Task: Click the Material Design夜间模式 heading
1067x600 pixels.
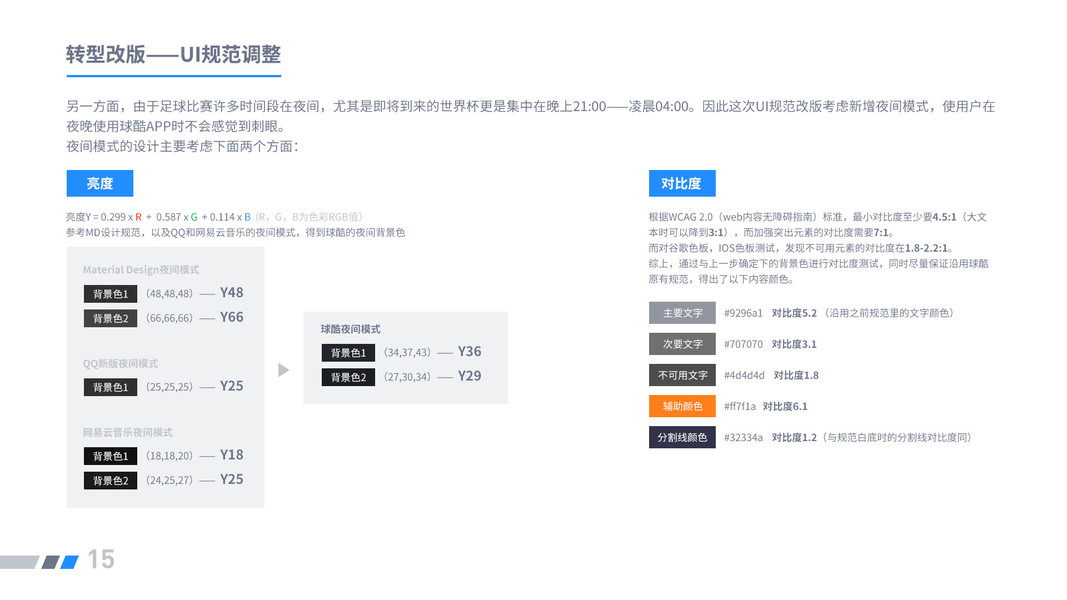Action: 141,270
